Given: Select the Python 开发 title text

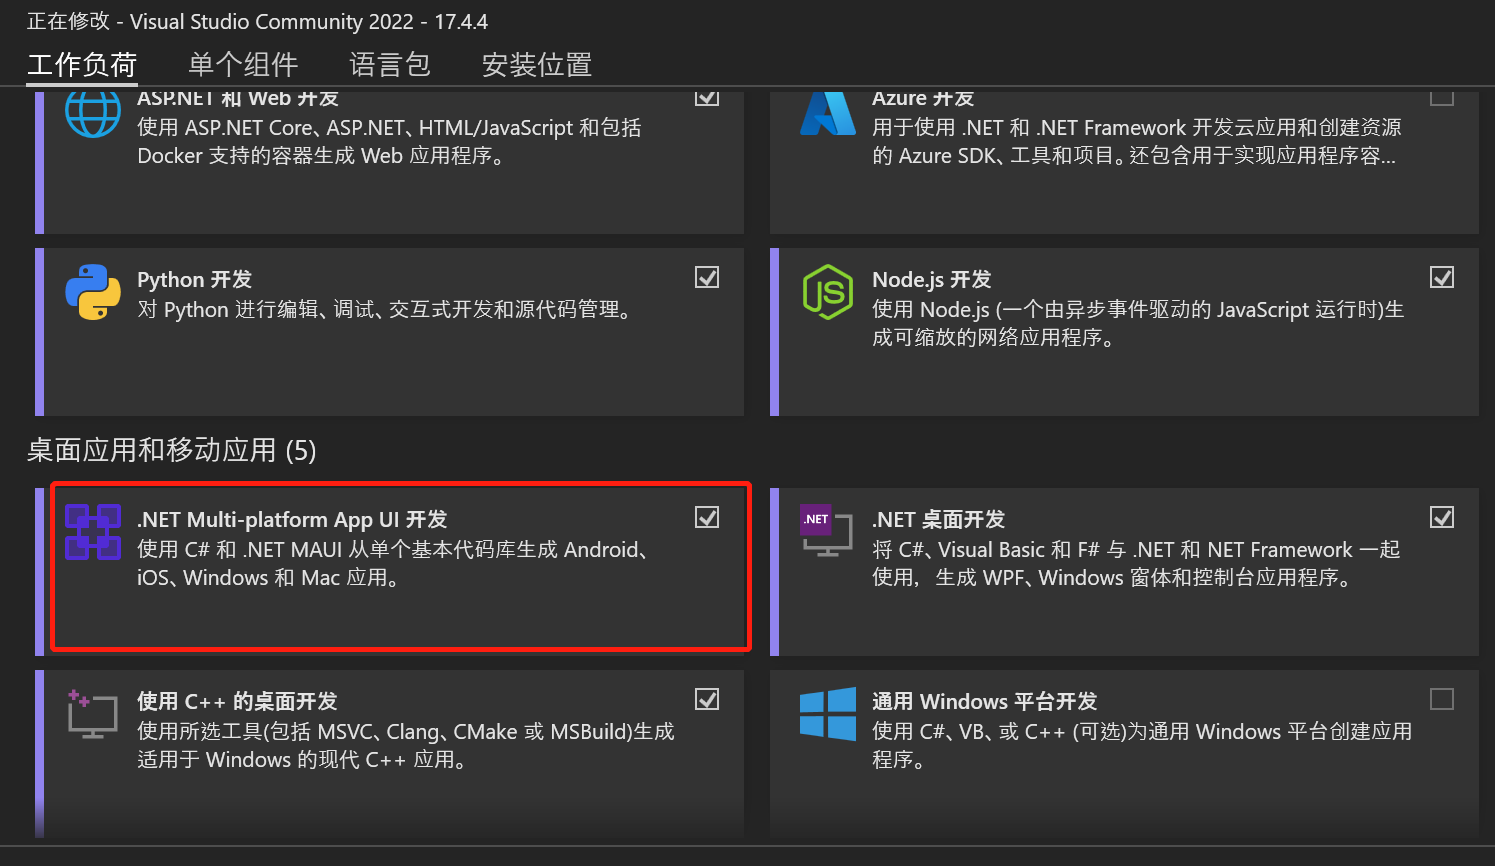Looking at the screenshot, I should click(194, 280).
